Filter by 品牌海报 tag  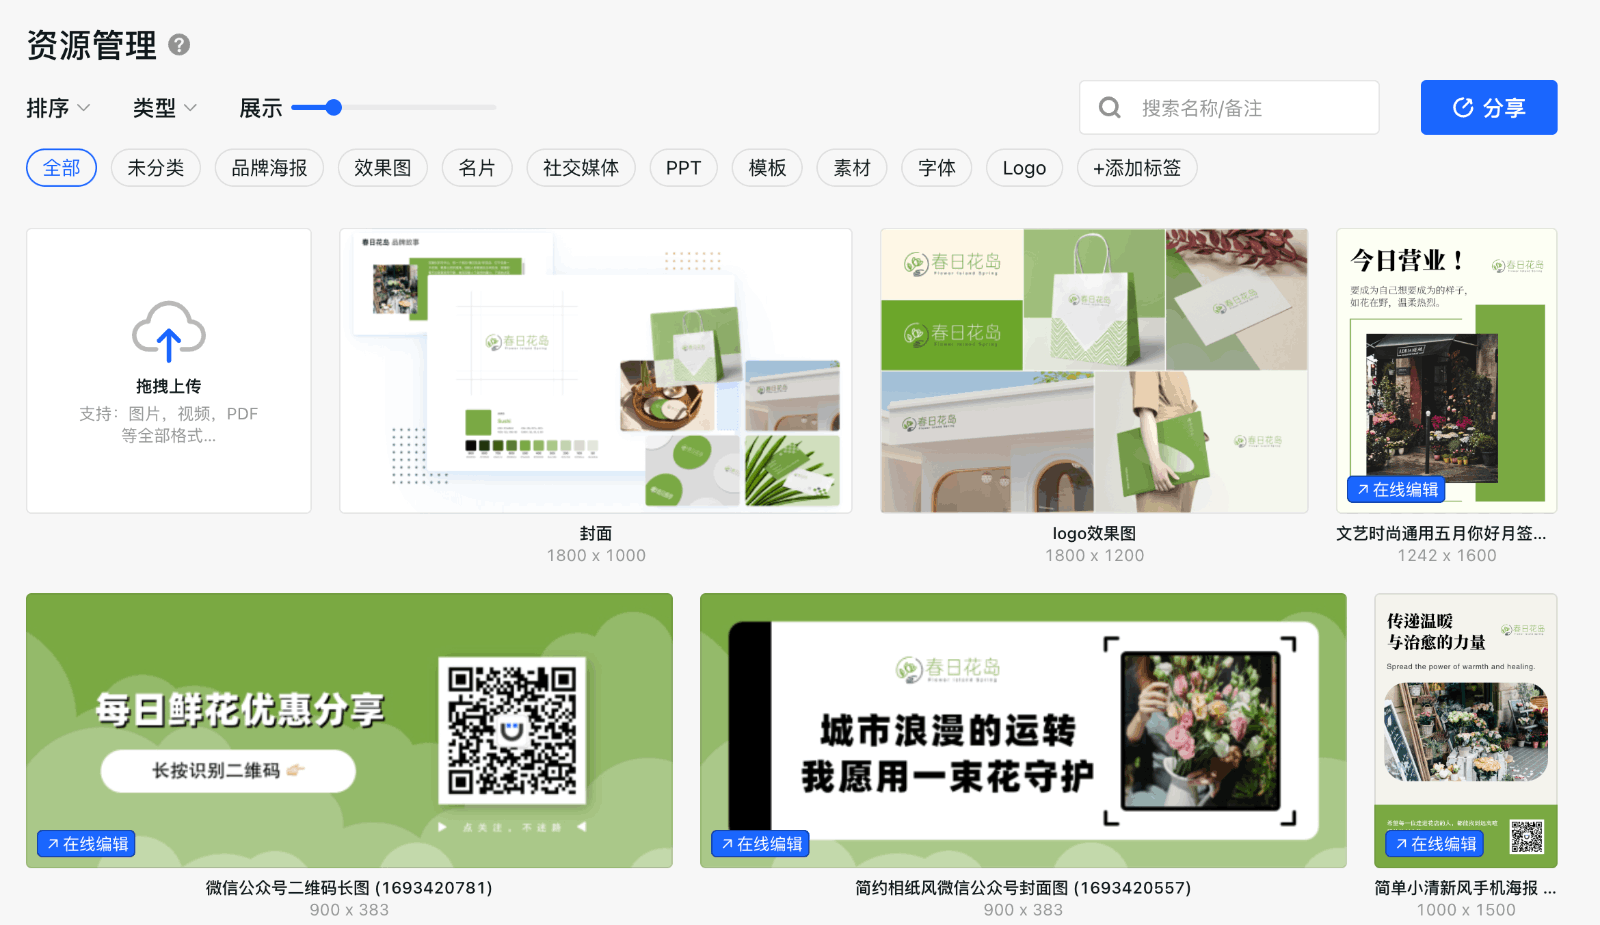[269, 168]
